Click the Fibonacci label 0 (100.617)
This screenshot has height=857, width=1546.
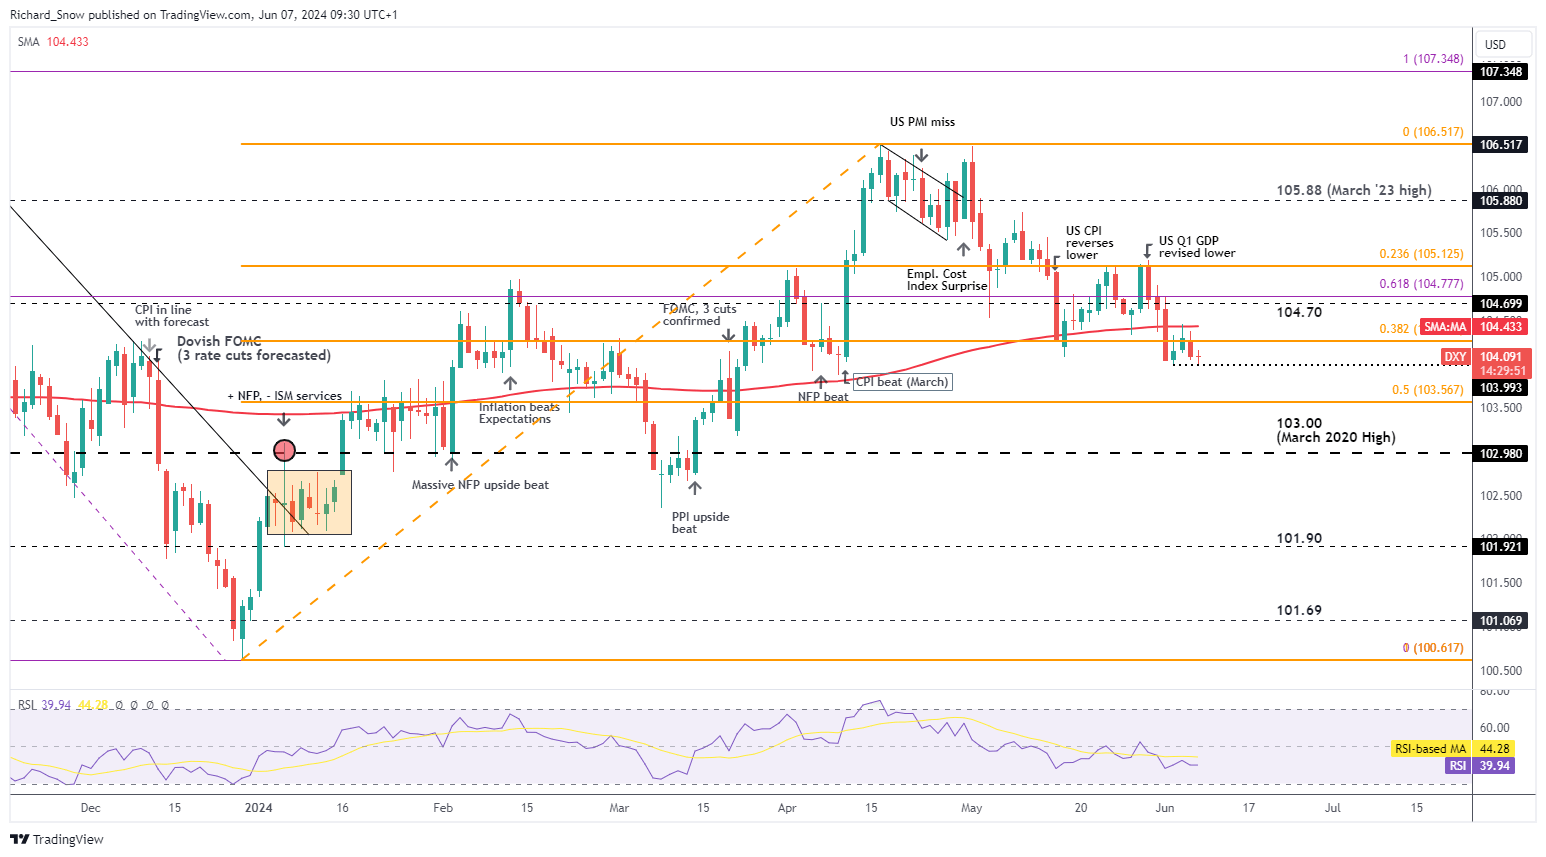[1433, 648]
